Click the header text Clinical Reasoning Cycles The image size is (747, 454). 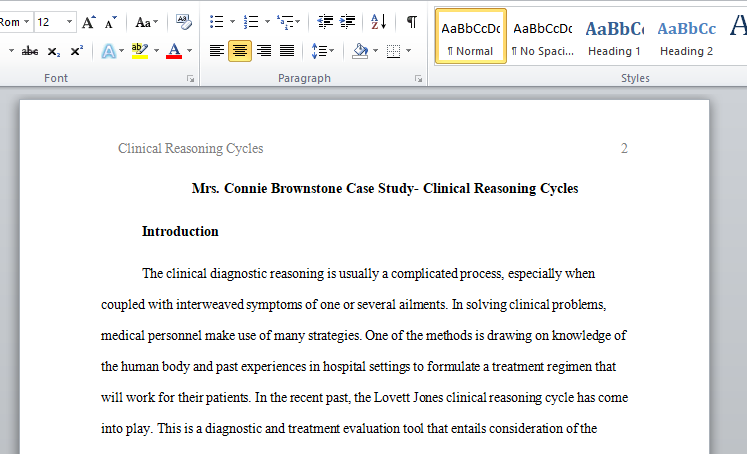click(191, 149)
